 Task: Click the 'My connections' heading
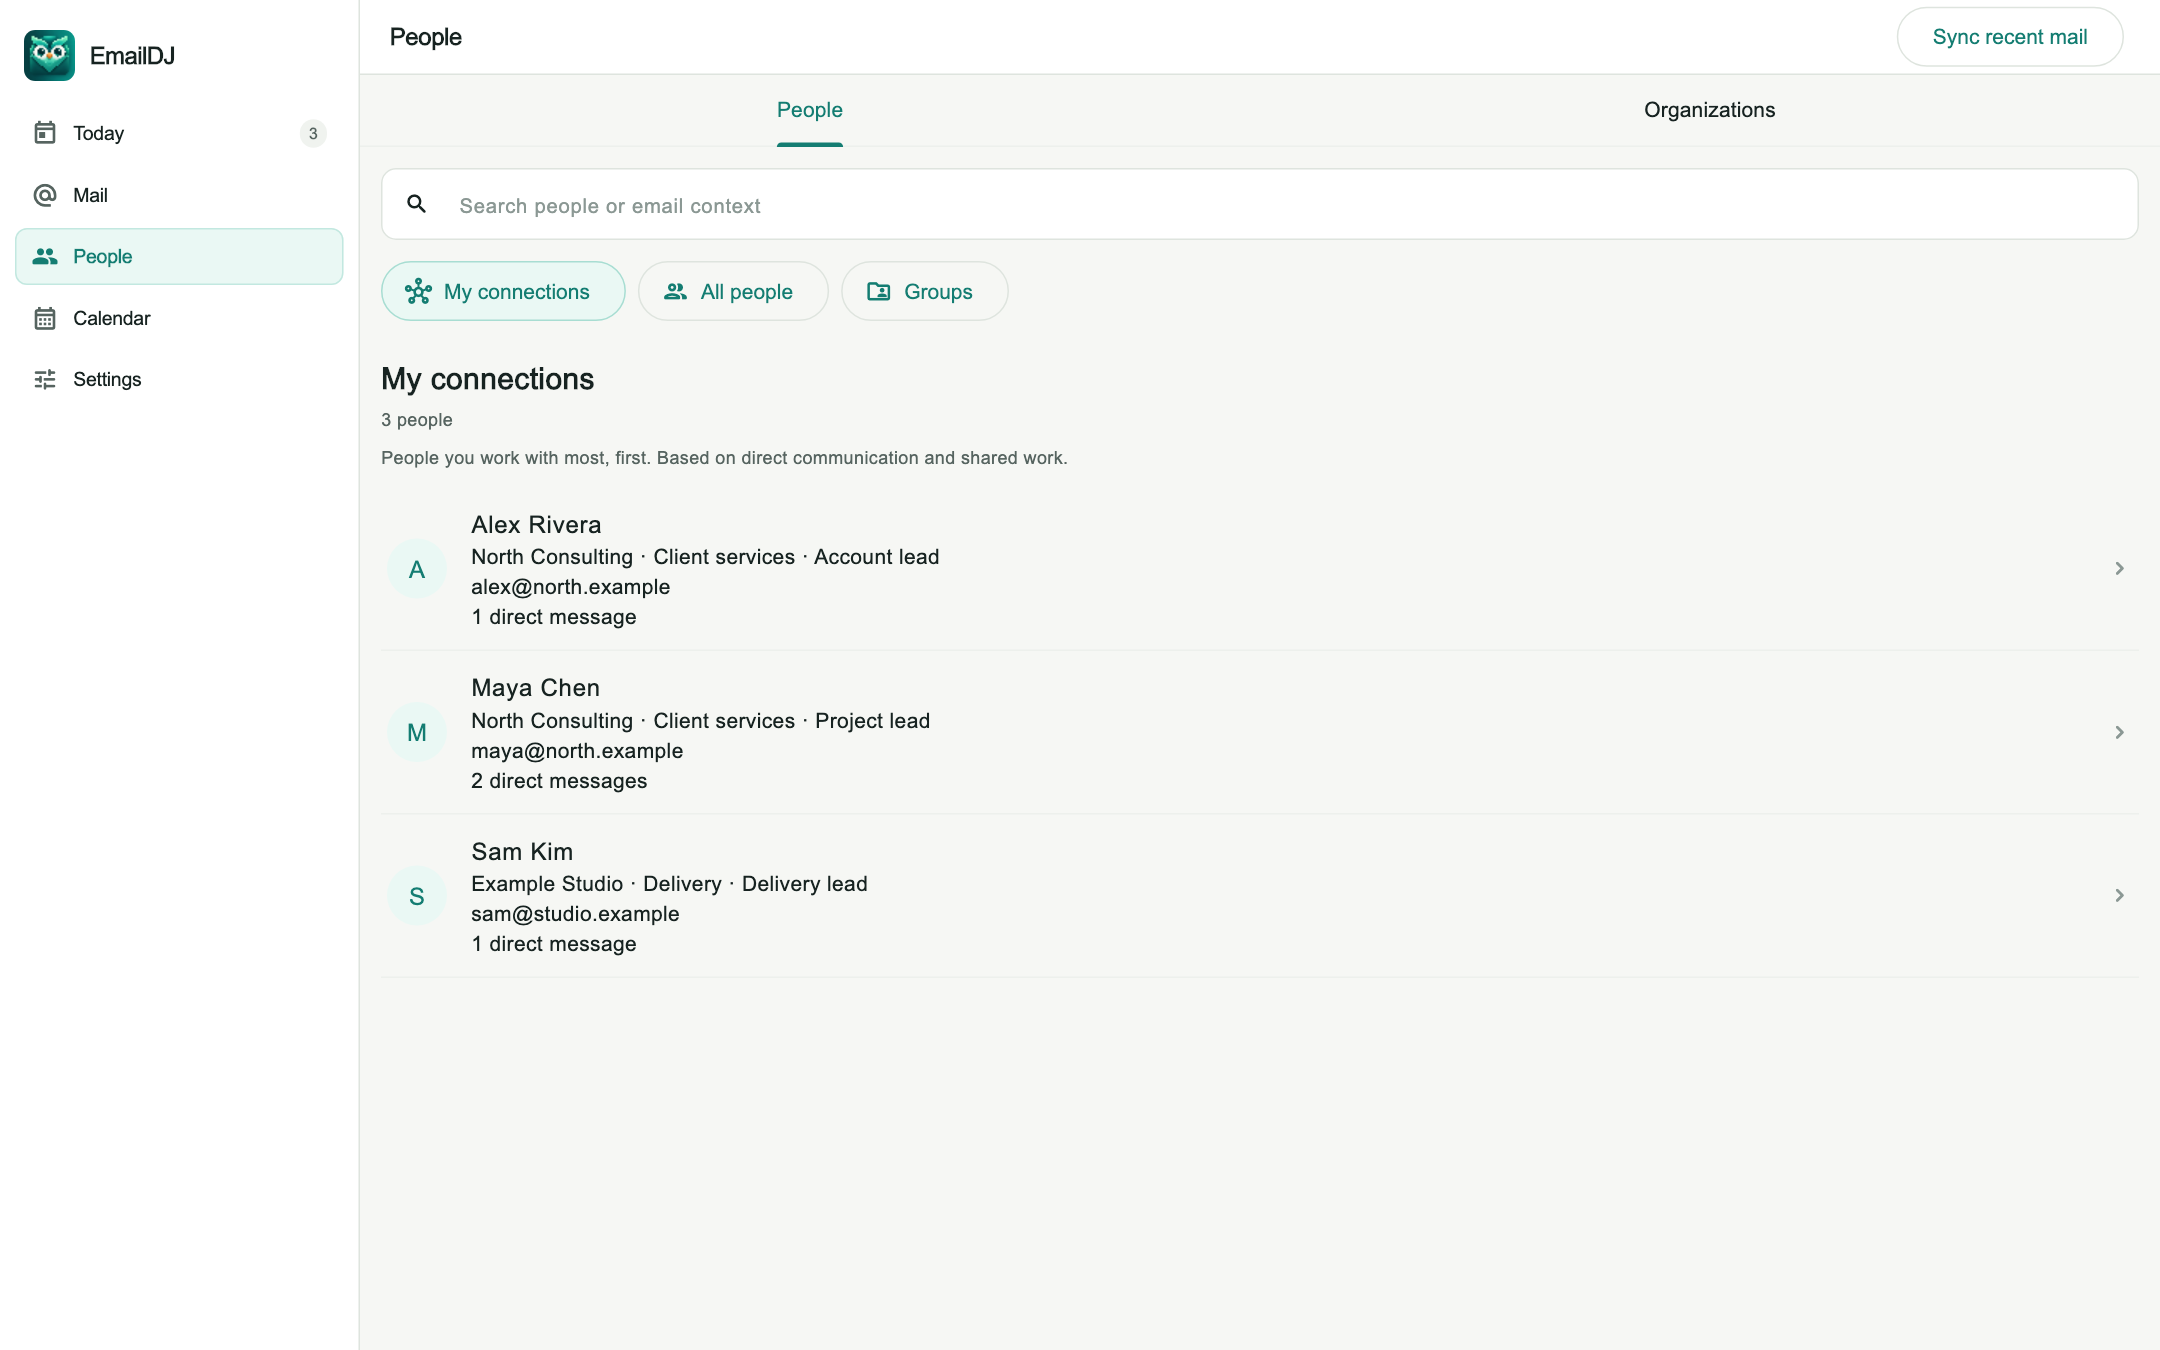point(487,379)
